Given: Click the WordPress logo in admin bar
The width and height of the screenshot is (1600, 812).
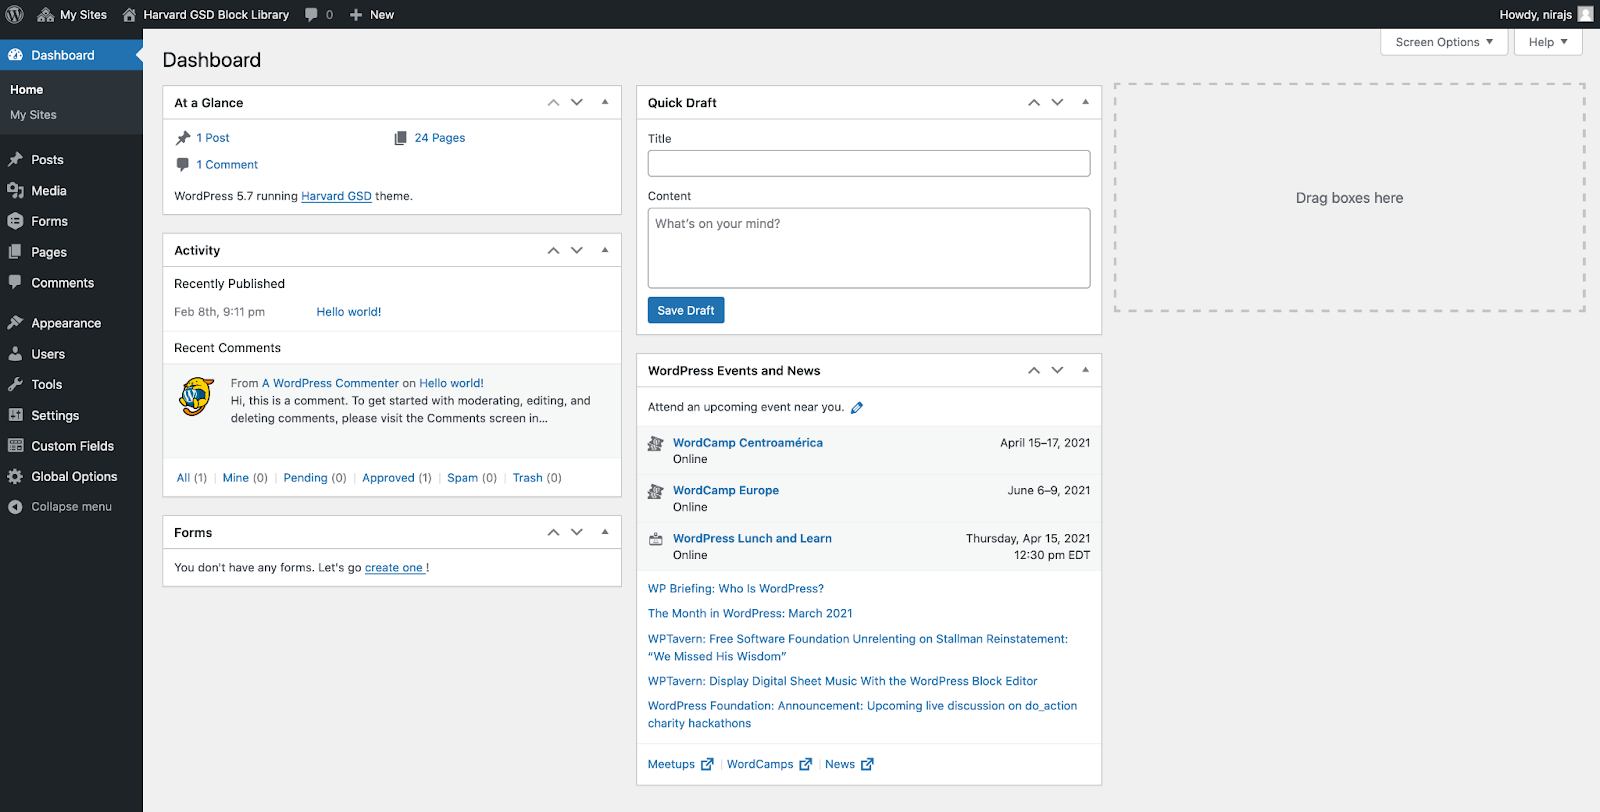Looking at the screenshot, I should click(15, 15).
